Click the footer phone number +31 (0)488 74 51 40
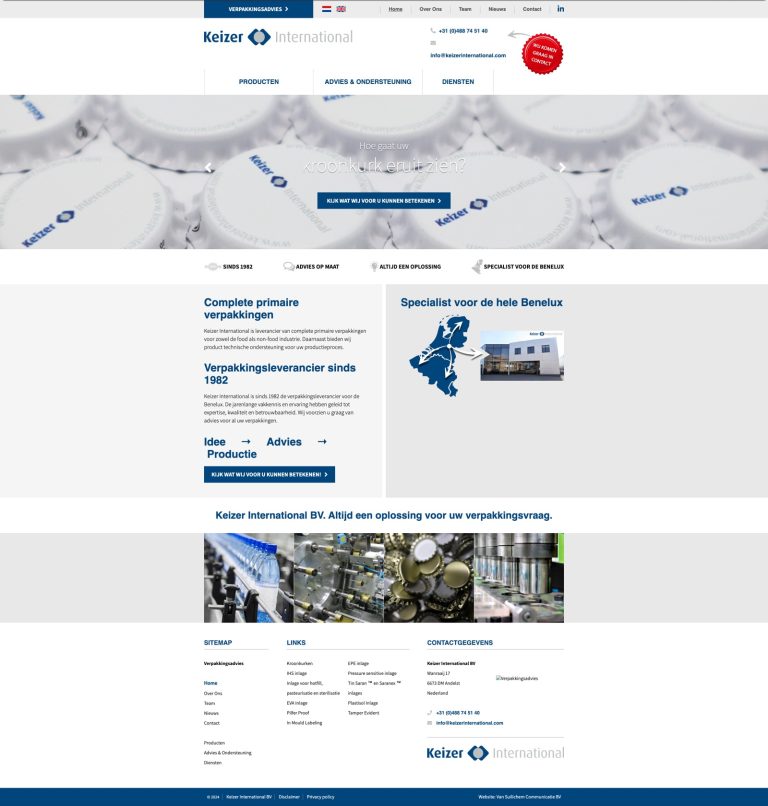 coord(458,713)
